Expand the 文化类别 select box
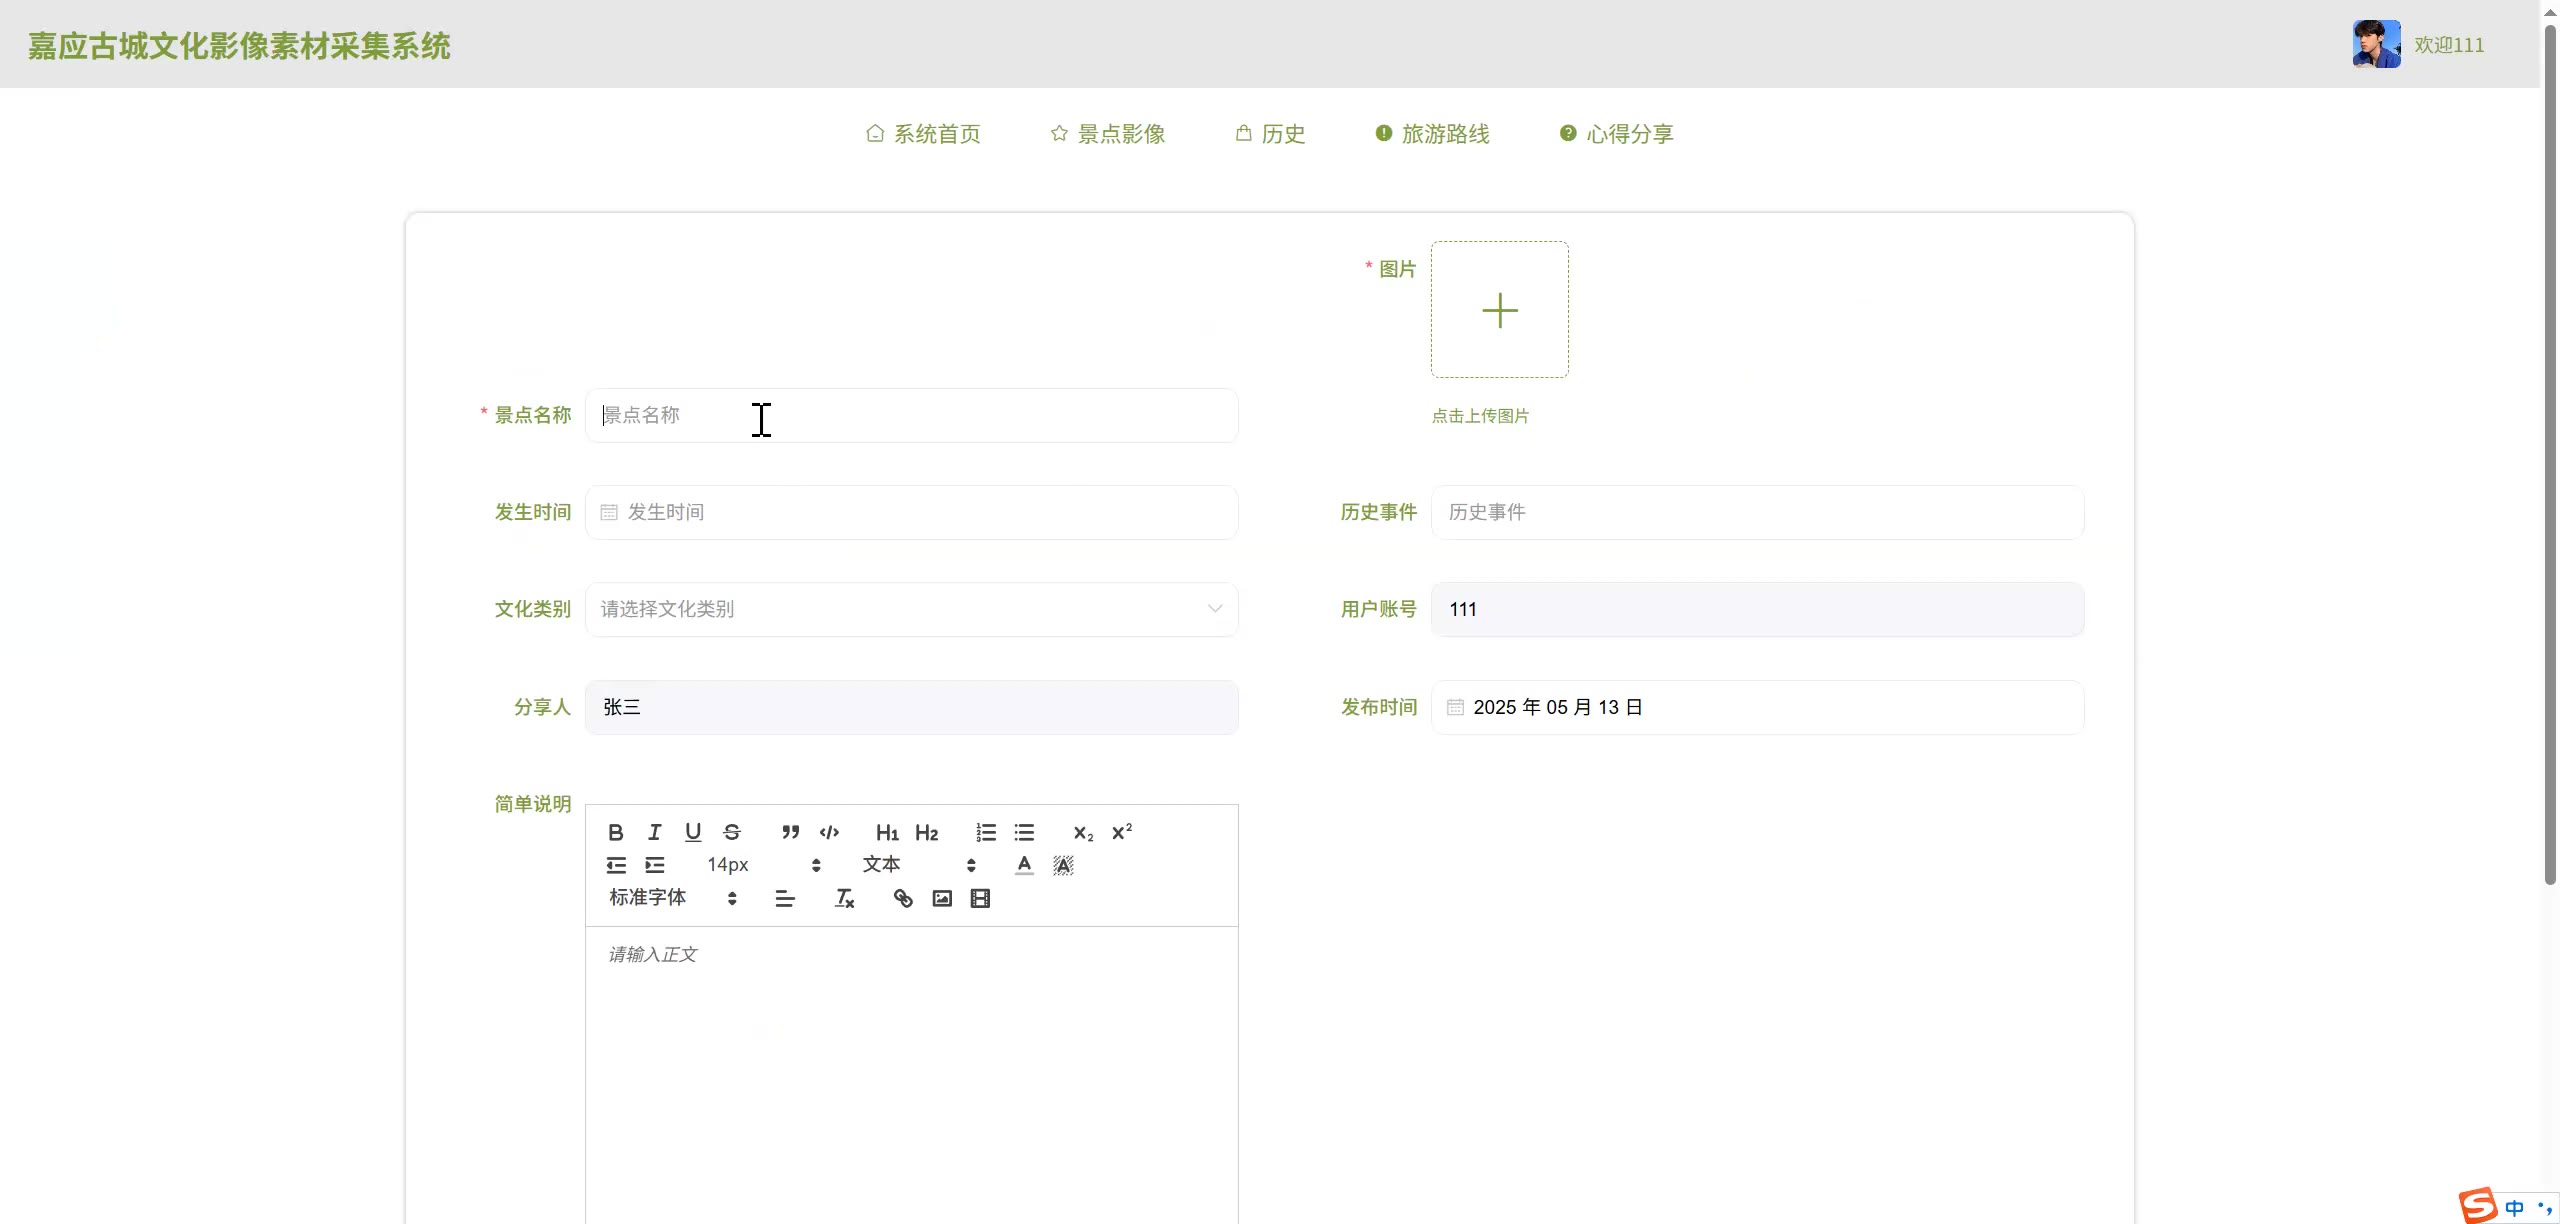This screenshot has width=2560, height=1224. click(x=911, y=609)
